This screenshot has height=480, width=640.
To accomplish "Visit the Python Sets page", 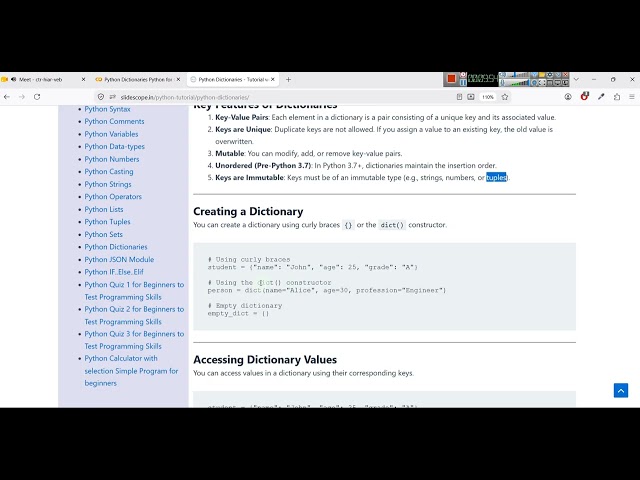I will click(103, 234).
